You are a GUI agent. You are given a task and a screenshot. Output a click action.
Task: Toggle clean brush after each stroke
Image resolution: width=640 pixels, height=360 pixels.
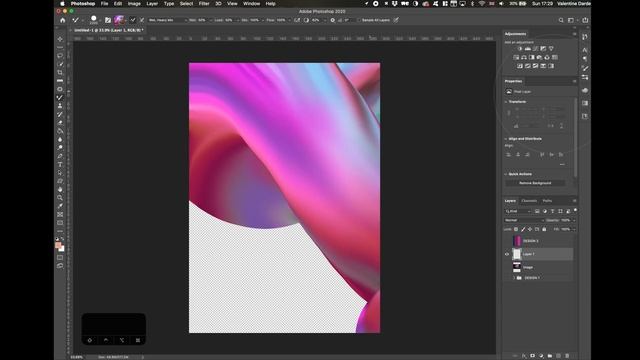(x=142, y=20)
